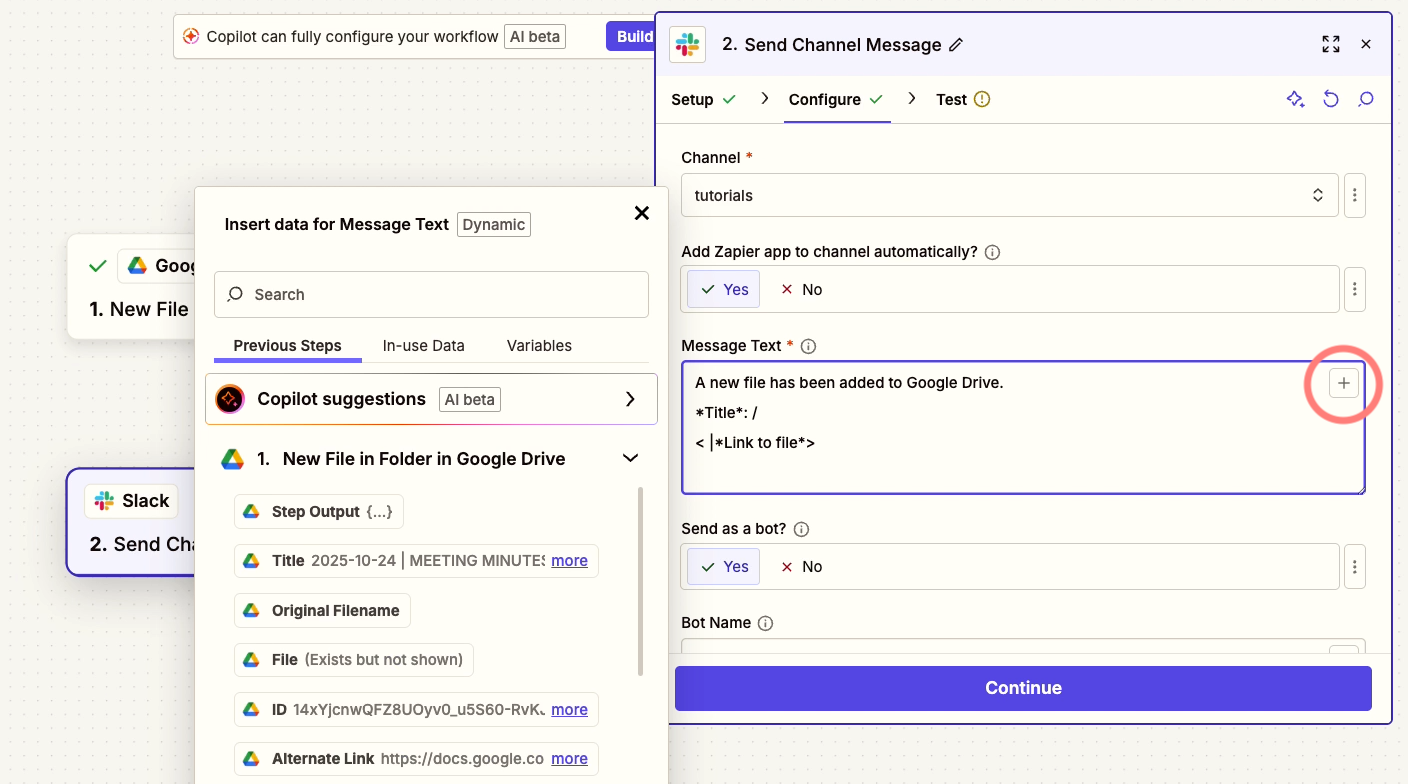Click inside the Message Text textarea
1408x784 pixels.
click(x=1023, y=428)
